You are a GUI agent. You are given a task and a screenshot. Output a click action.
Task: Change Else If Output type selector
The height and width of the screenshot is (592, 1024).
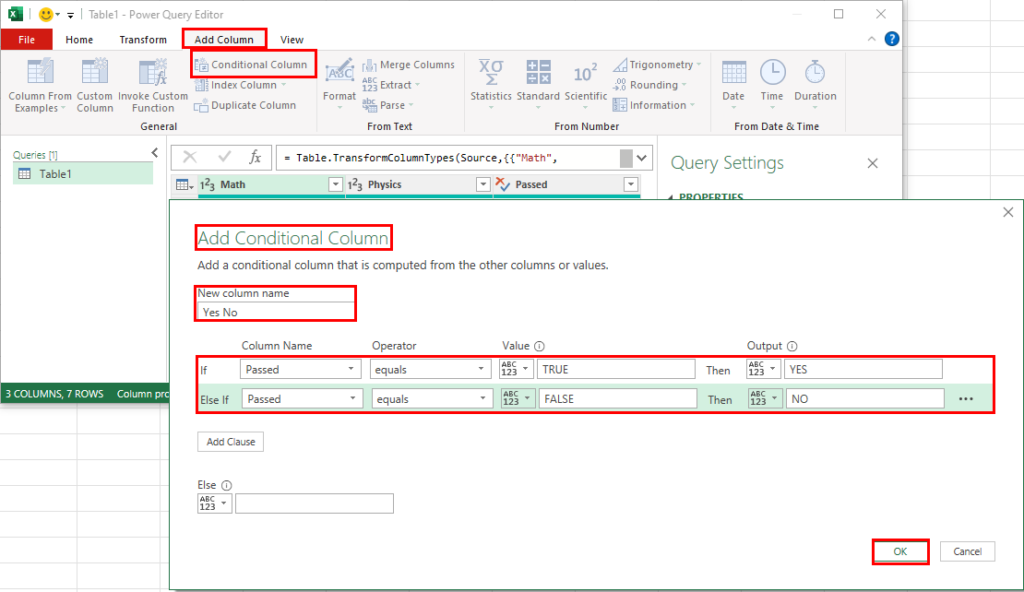(x=765, y=399)
